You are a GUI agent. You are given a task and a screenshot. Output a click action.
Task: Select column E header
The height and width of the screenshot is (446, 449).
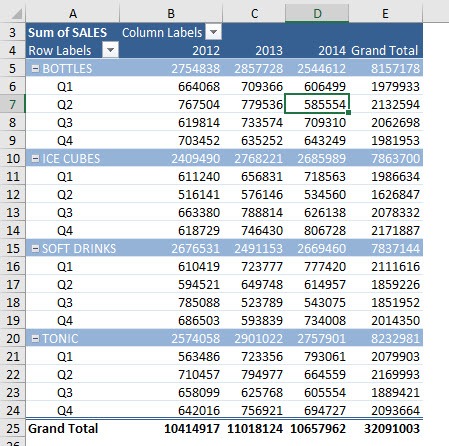point(385,13)
